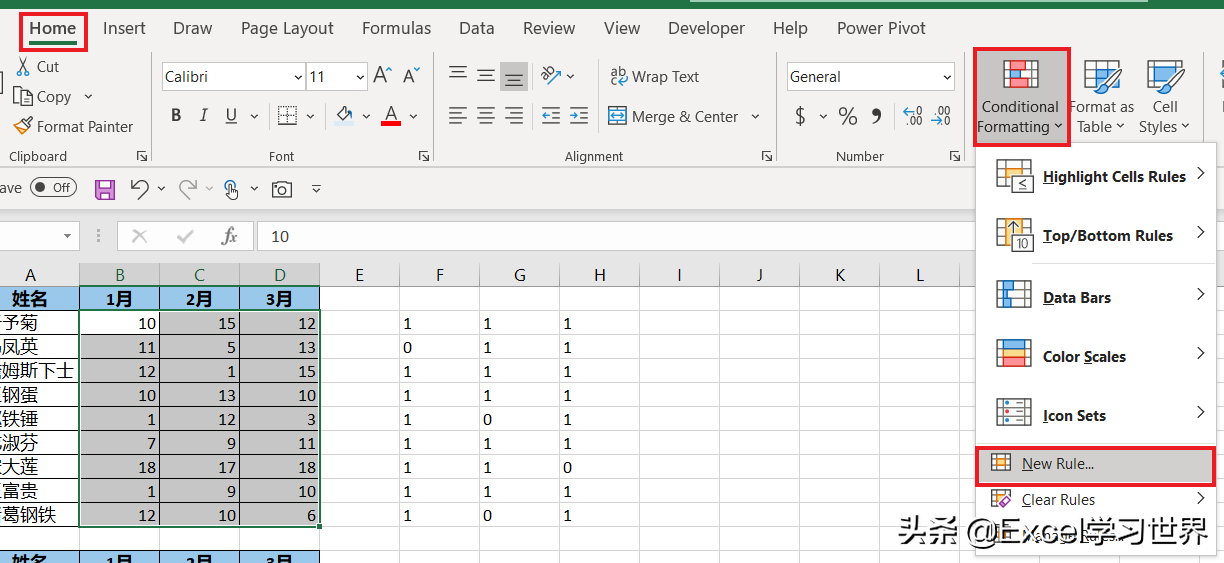Viewport: 1224px width, 563px height.
Task: Open Icon Sets submenu
Action: coord(1096,415)
